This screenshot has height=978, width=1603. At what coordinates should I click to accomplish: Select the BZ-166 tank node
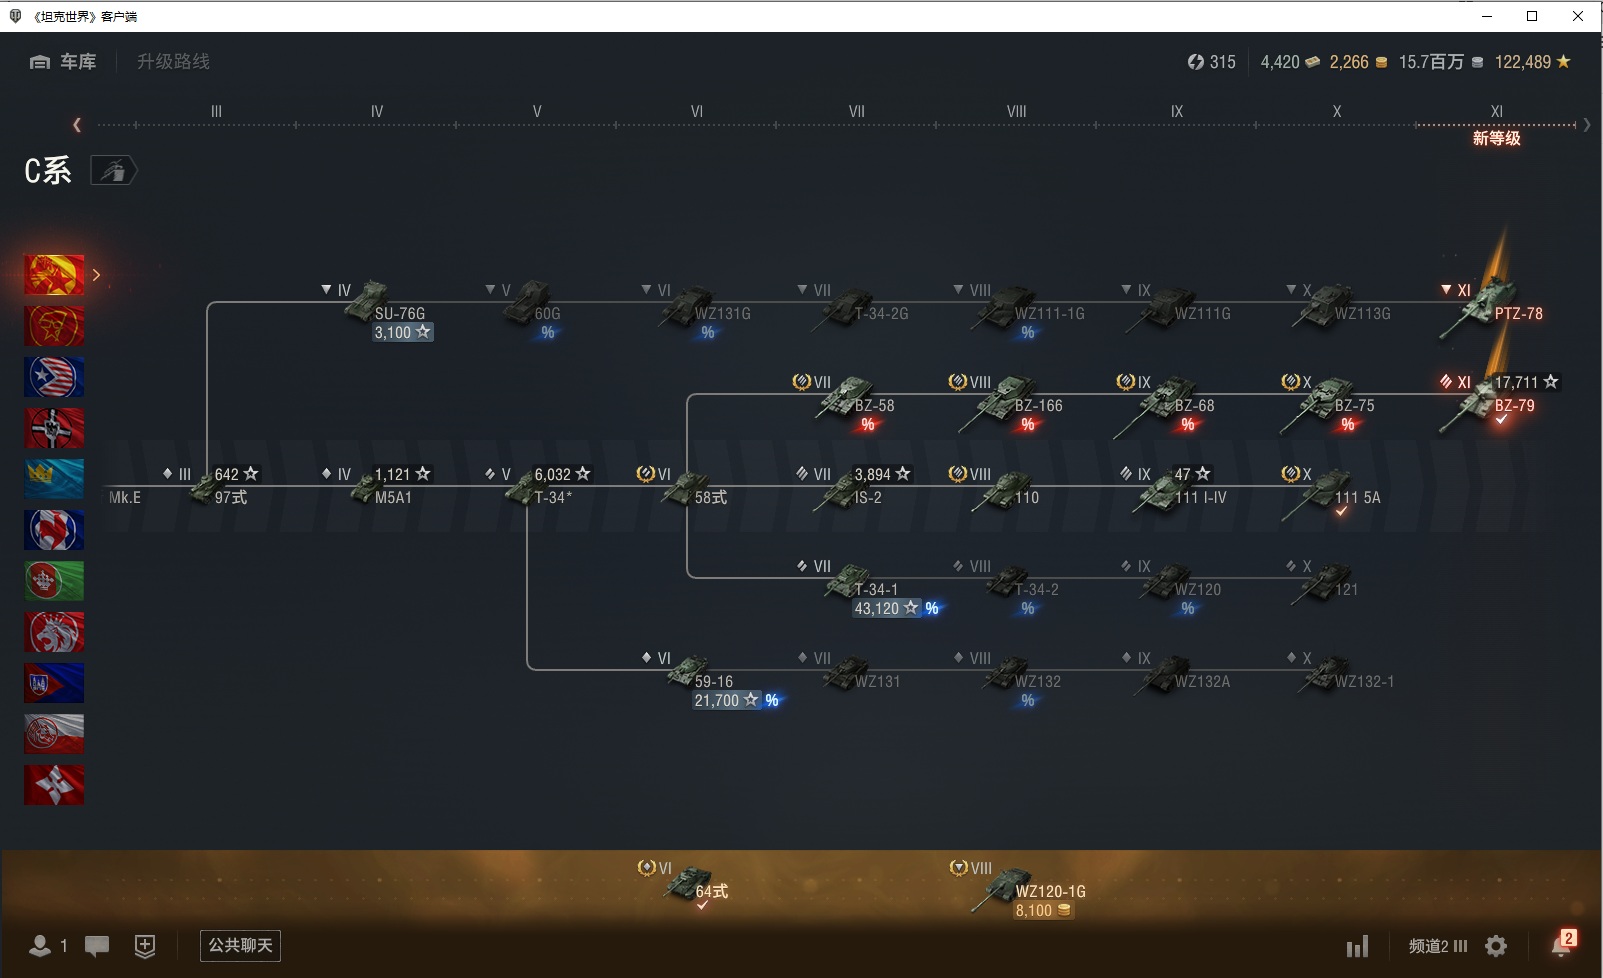(1006, 402)
